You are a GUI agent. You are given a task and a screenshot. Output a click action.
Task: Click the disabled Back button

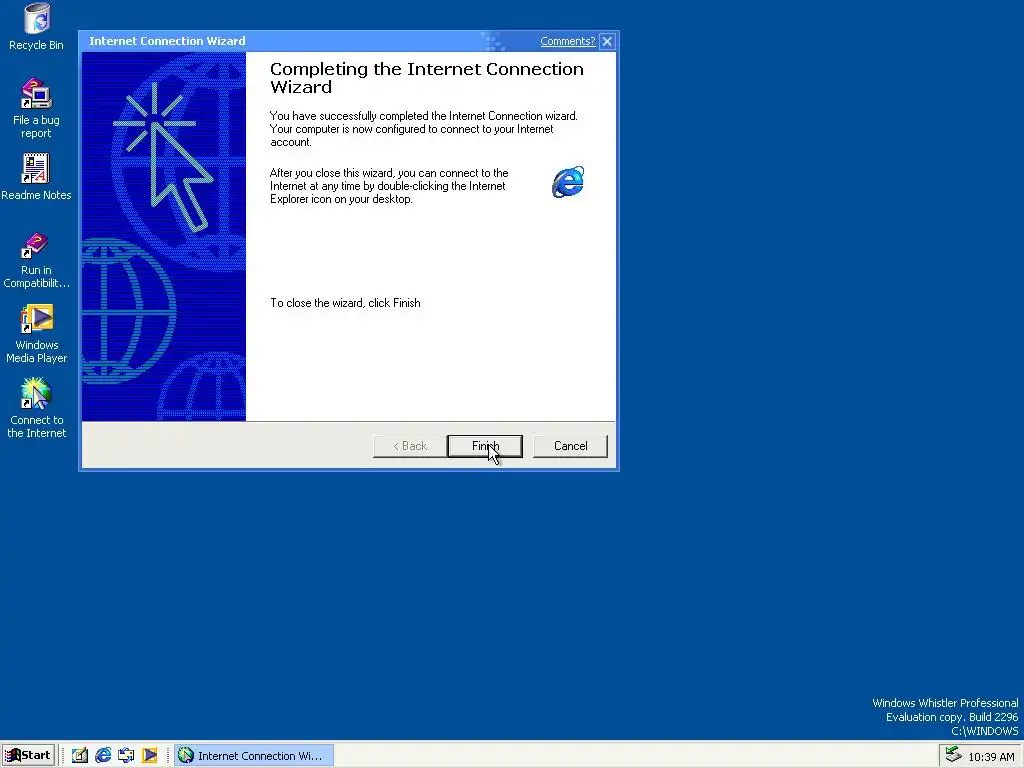409,446
